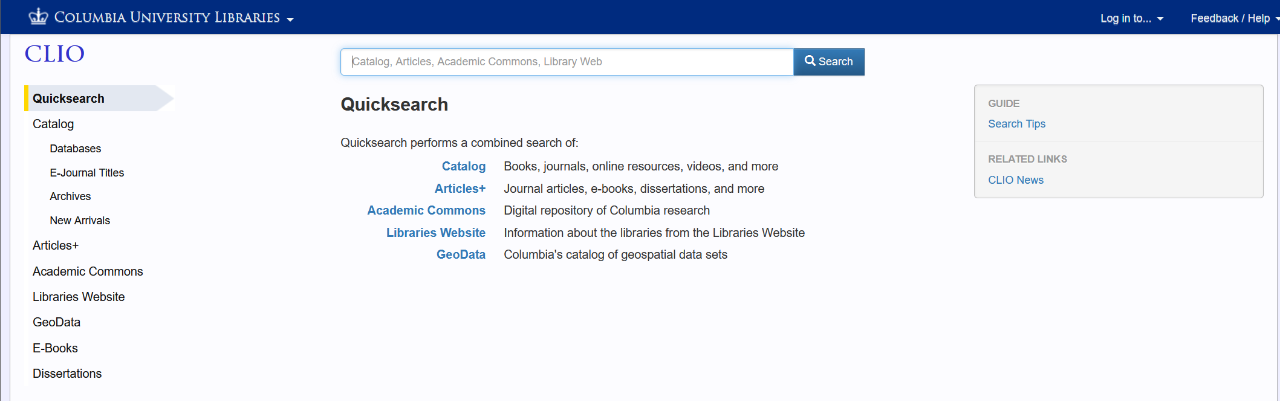Open the Log in to... dropdown
1280x401 pixels.
pos(1132,18)
